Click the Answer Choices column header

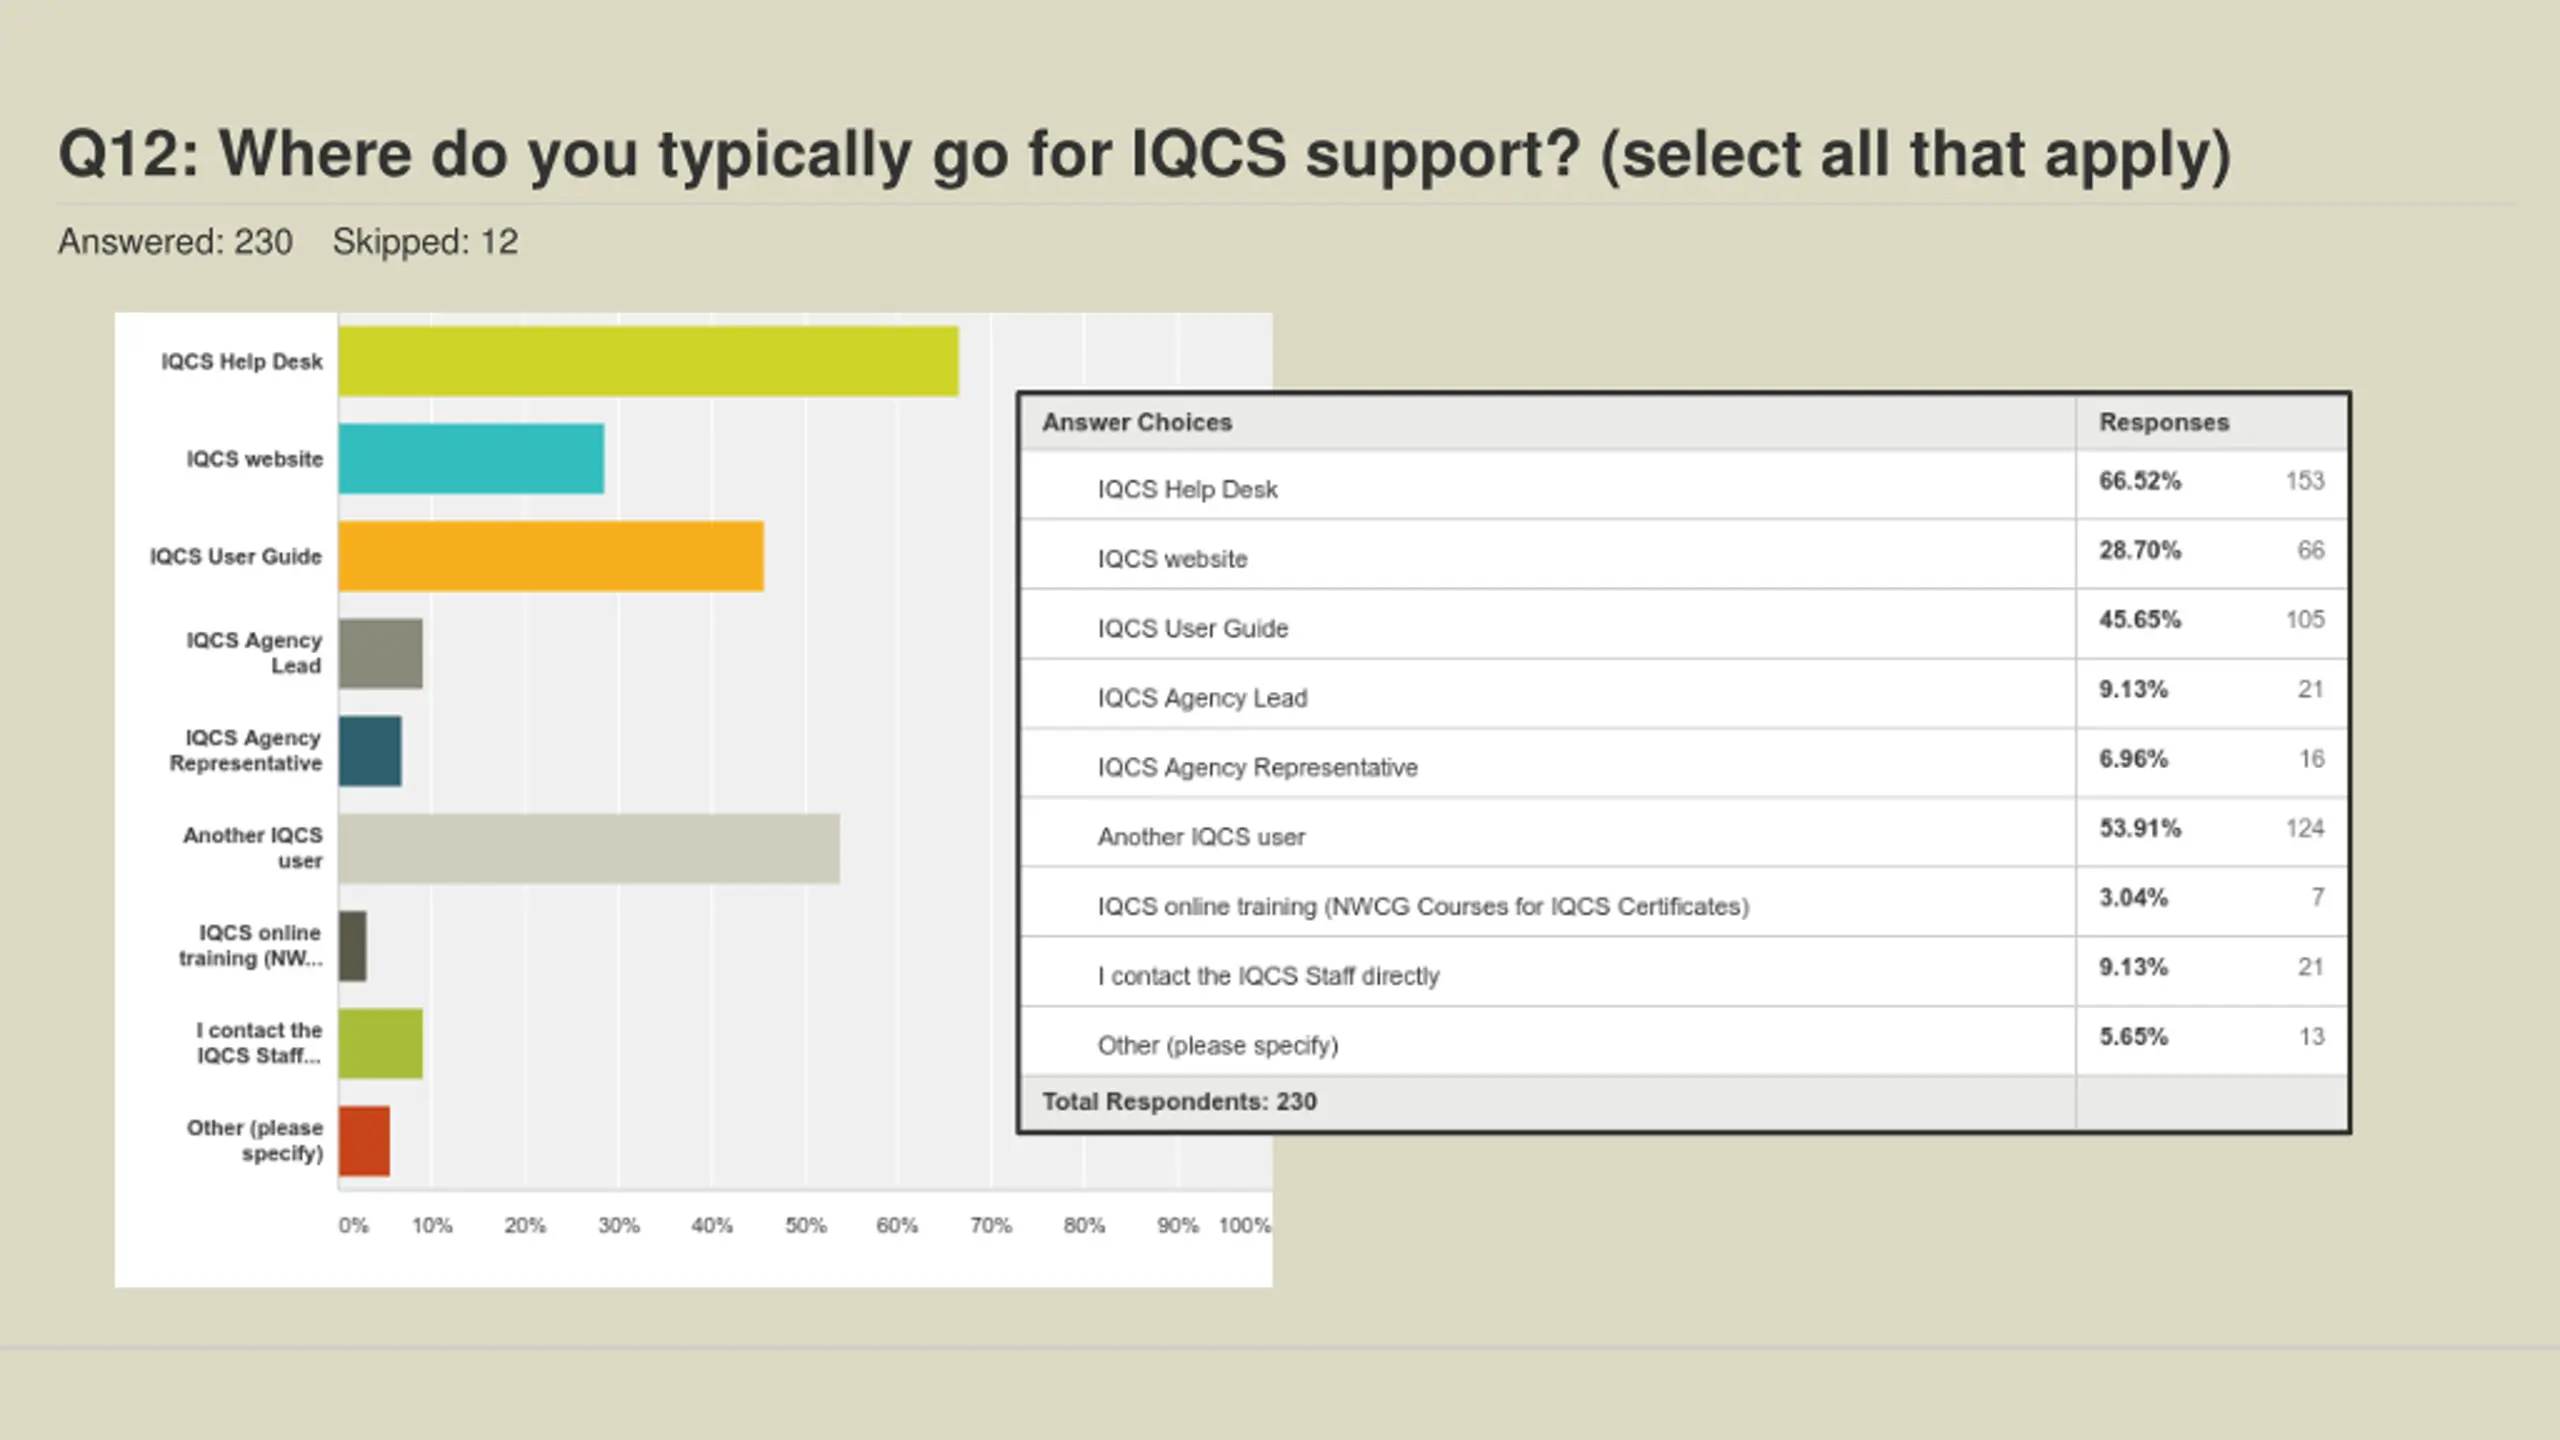pyautogui.click(x=1137, y=422)
